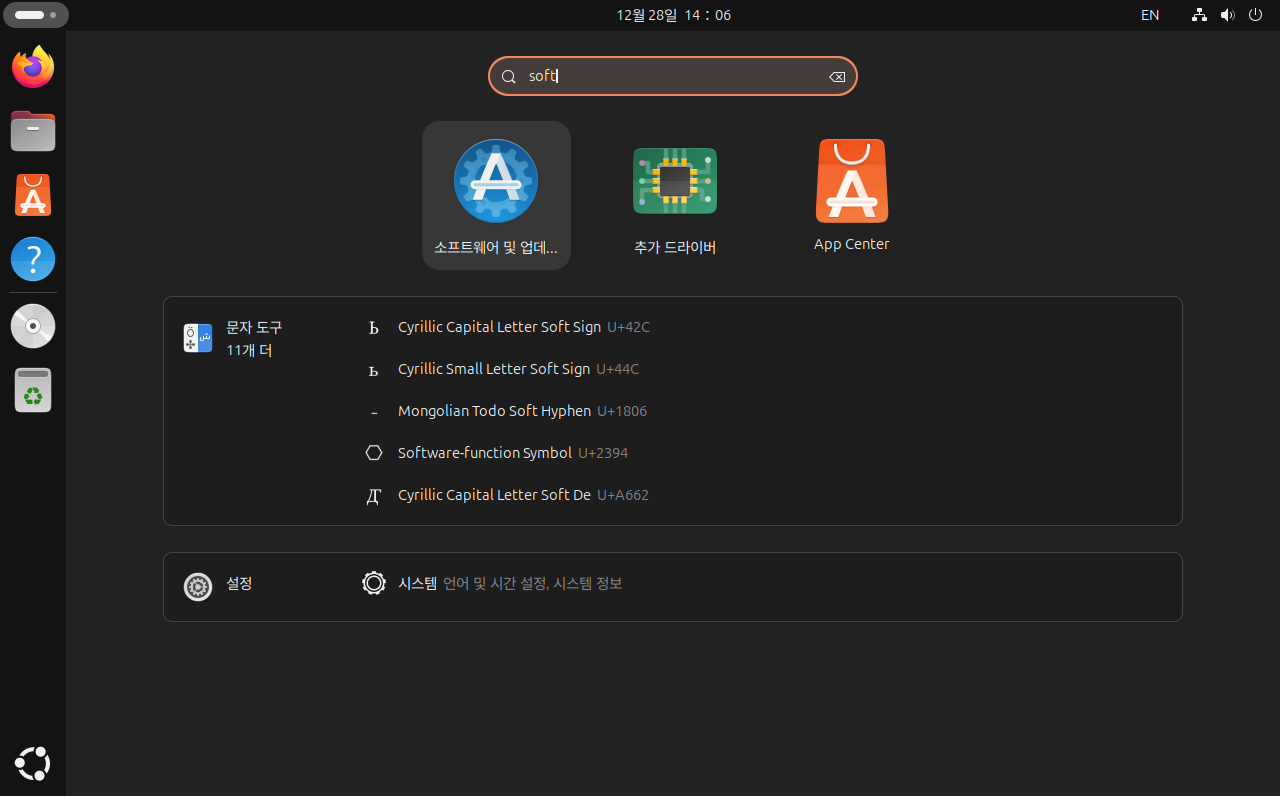The image size is (1280, 796).
Task: Show '11개 더' more character results
Action: click(x=249, y=350)
